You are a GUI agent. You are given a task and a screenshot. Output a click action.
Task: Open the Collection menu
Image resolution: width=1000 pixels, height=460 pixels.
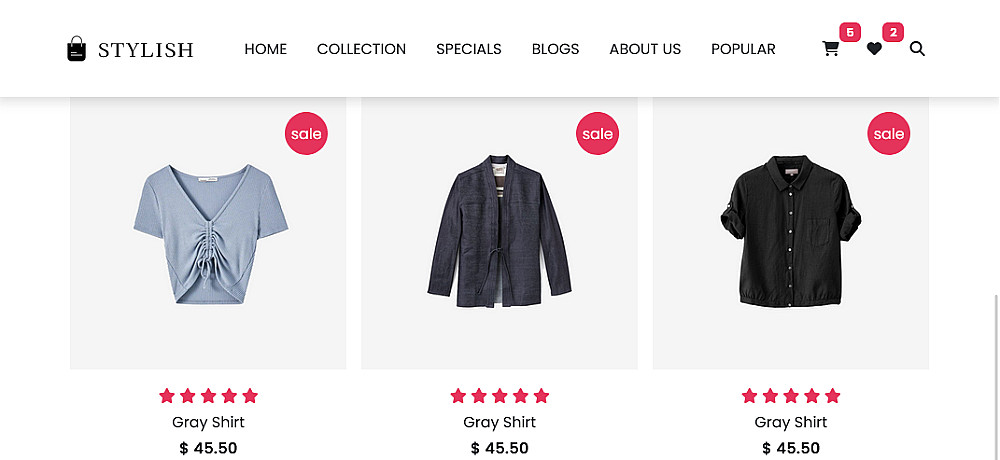361,49
